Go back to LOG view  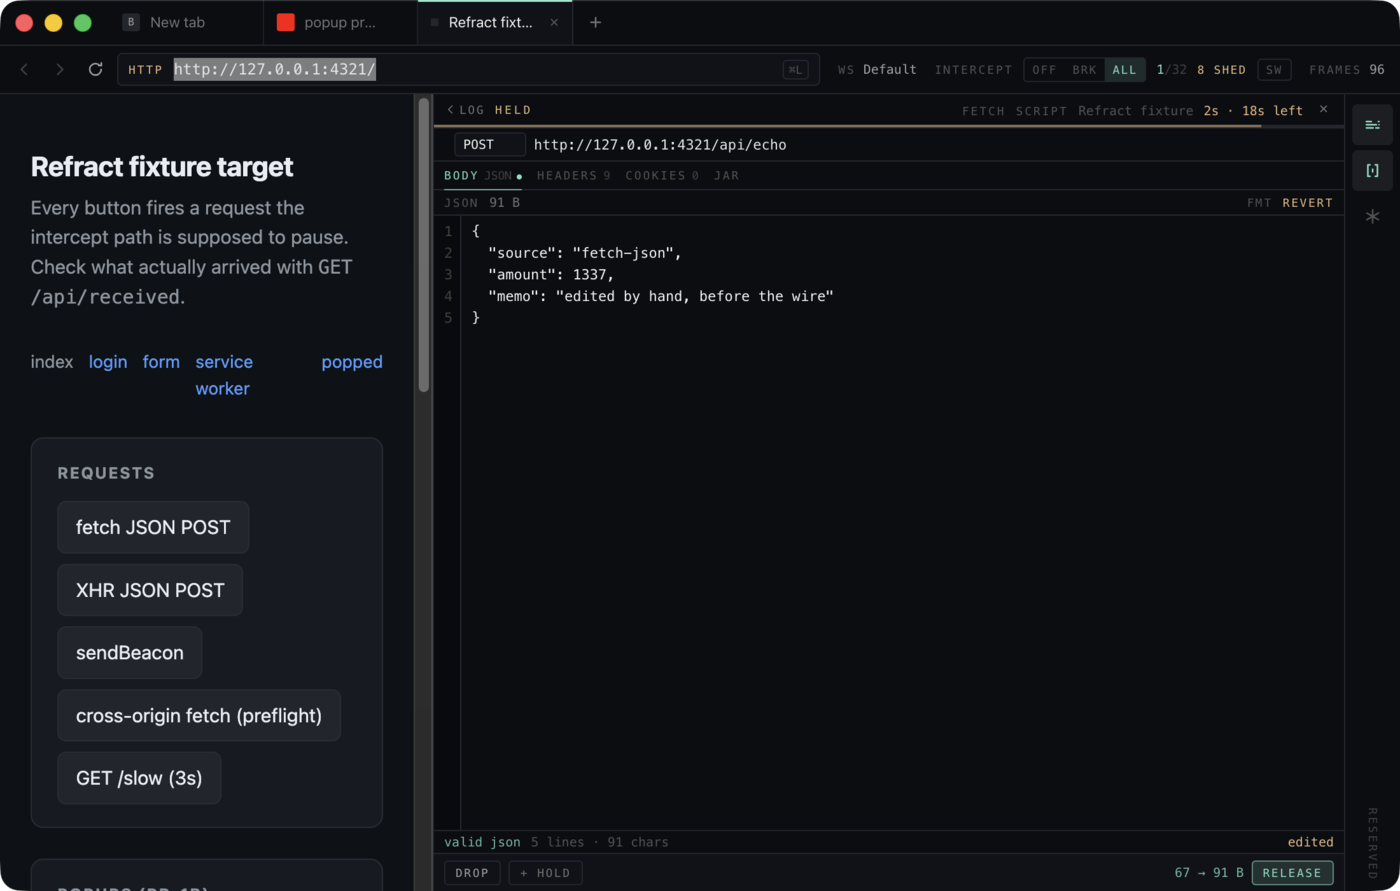click(466, 110)
